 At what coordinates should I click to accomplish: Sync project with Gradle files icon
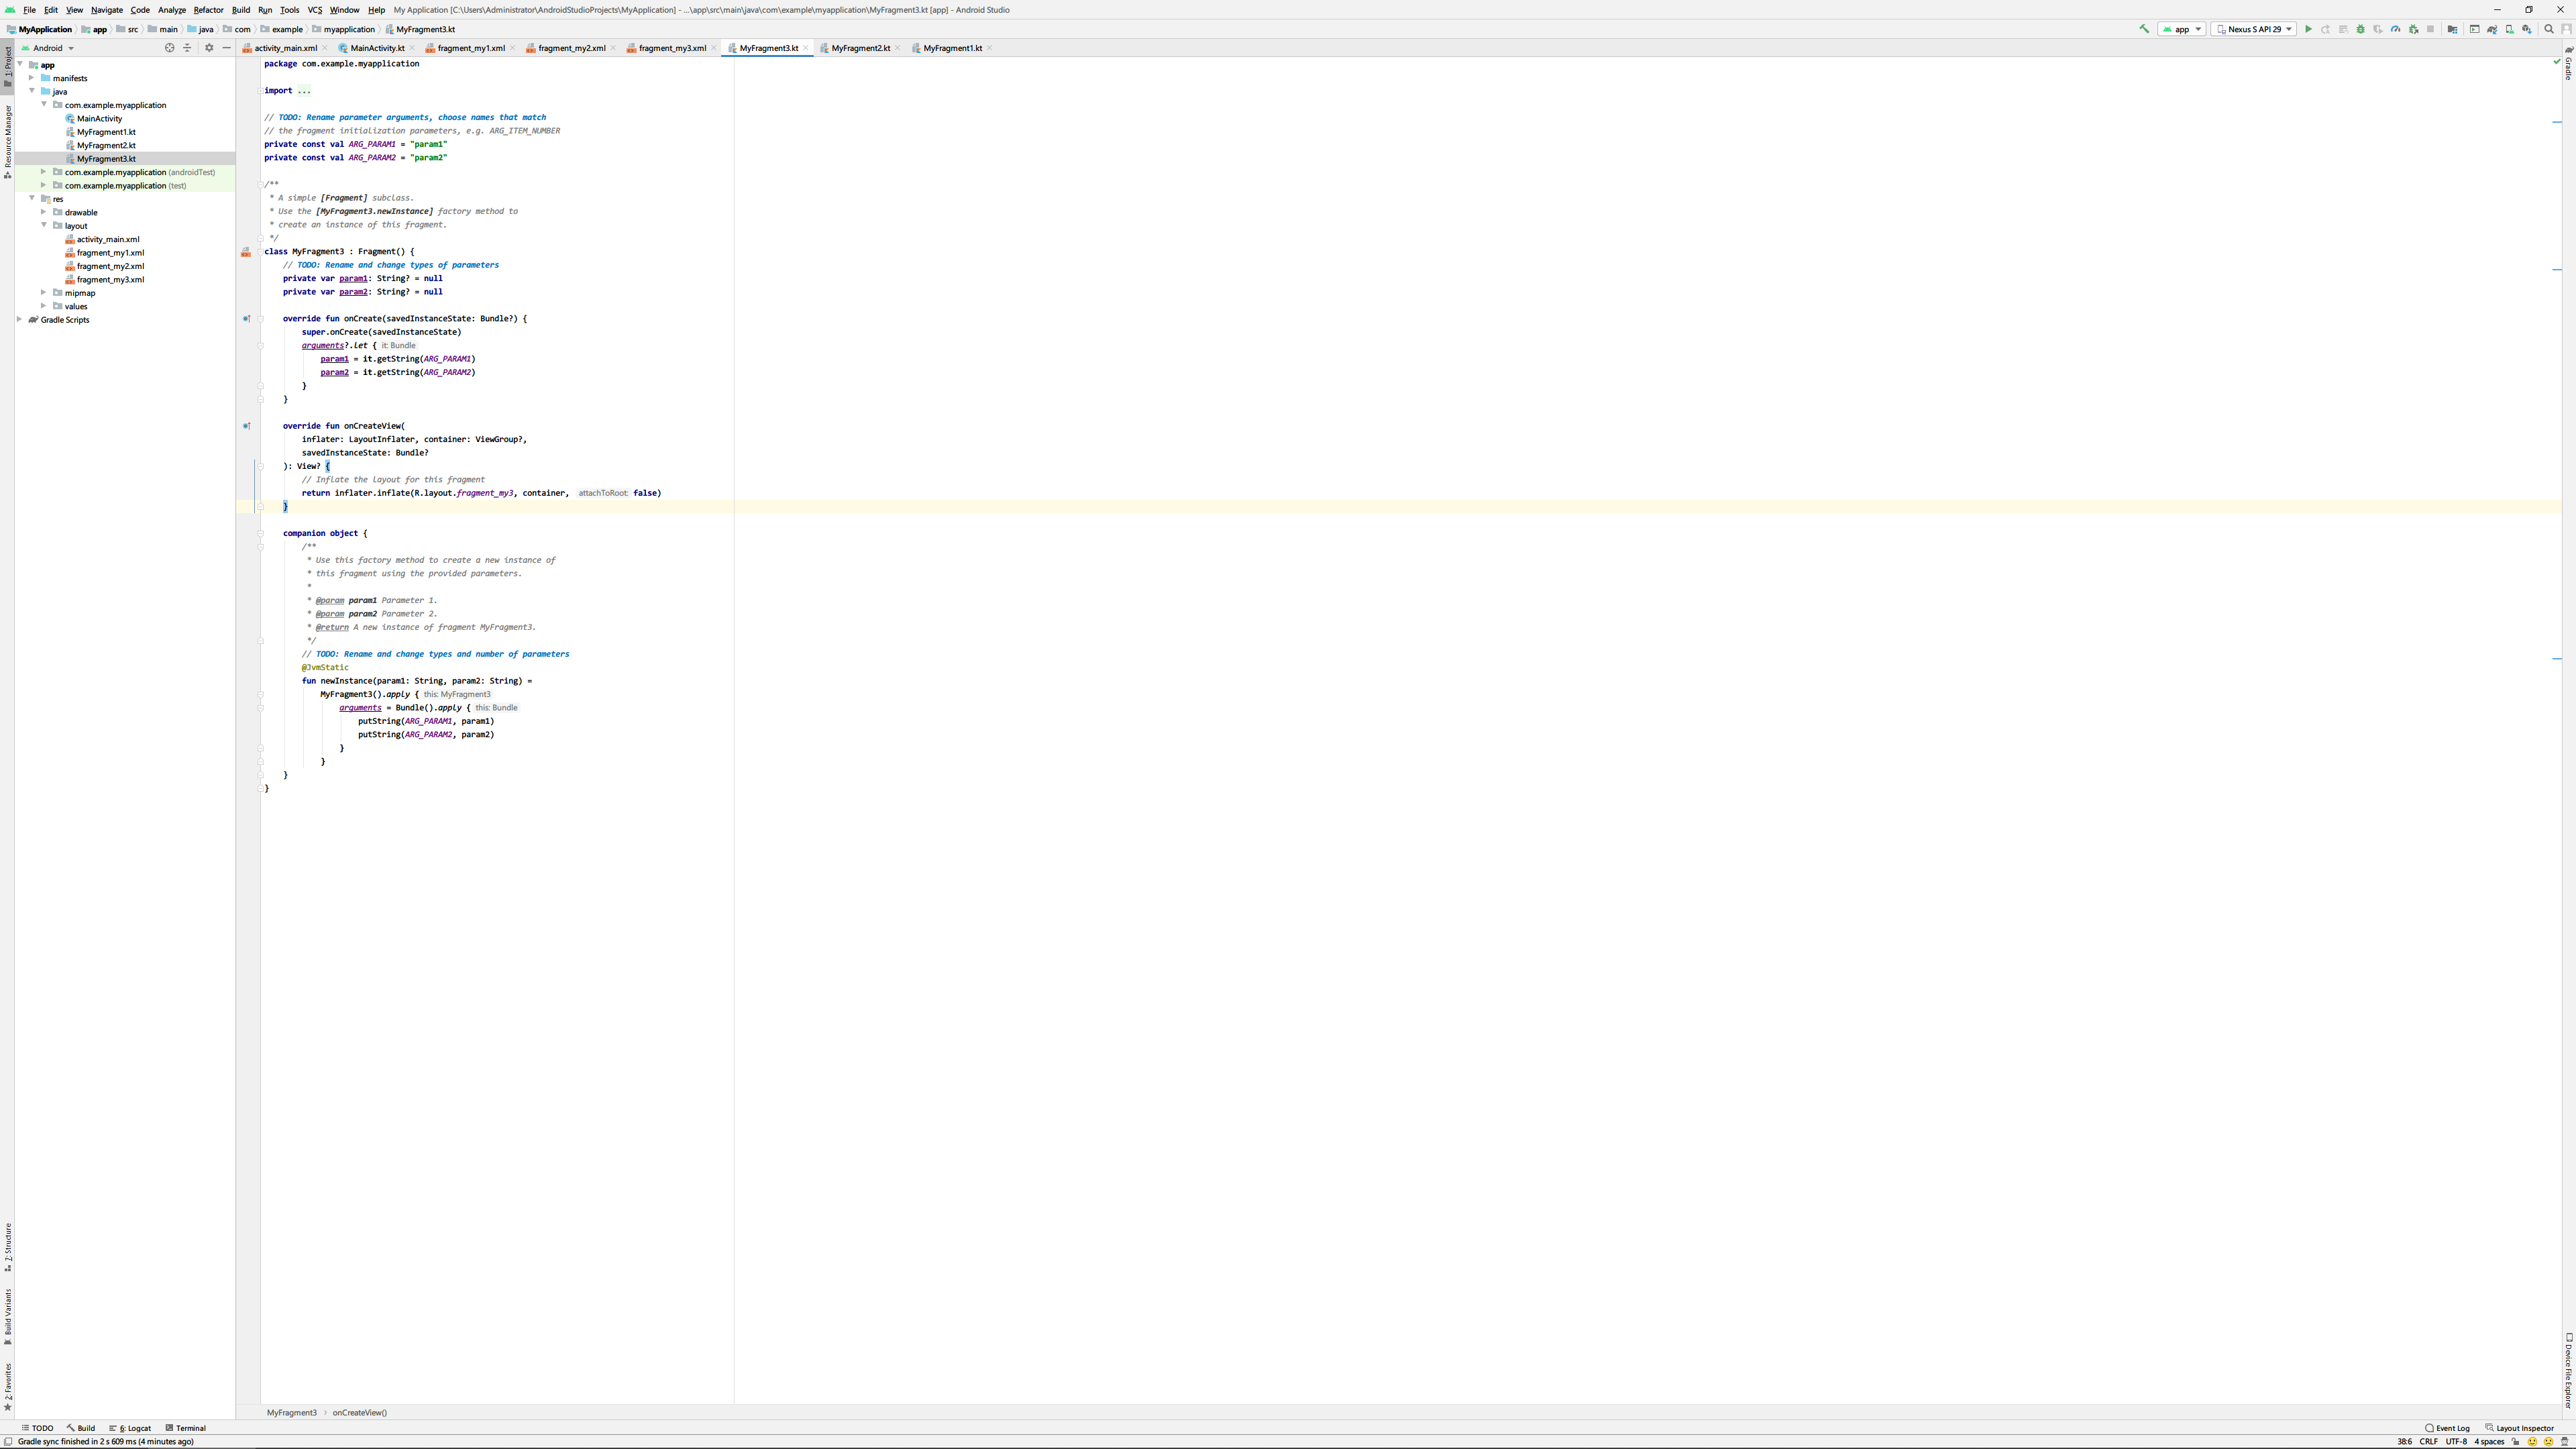click(2492, 29)
